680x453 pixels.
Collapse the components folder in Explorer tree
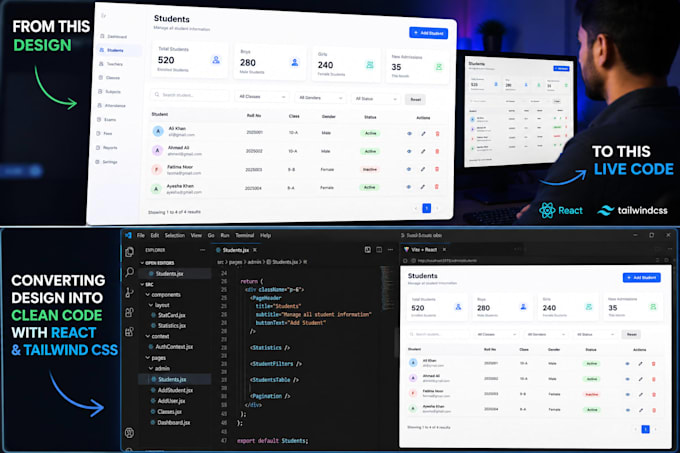tap(163, 295)
